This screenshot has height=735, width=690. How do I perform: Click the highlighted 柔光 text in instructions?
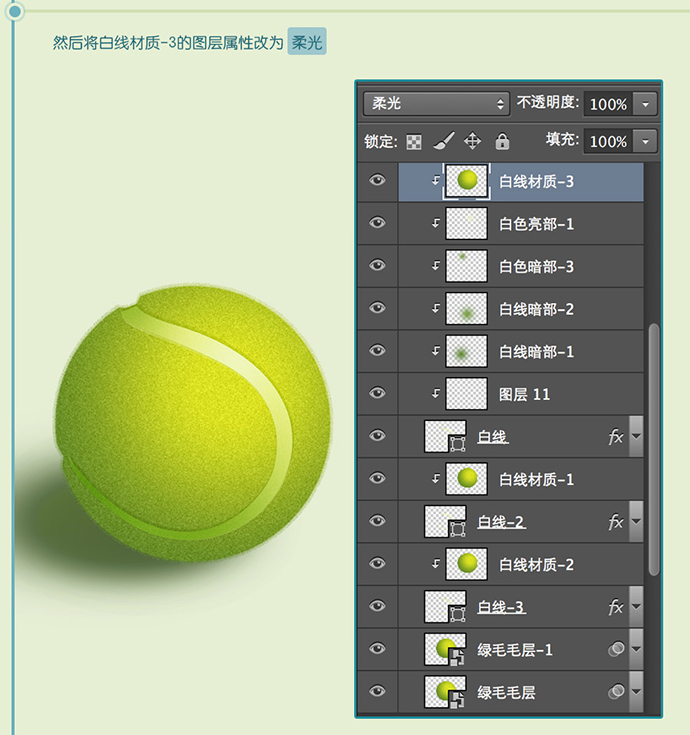(x=307, y=43)
